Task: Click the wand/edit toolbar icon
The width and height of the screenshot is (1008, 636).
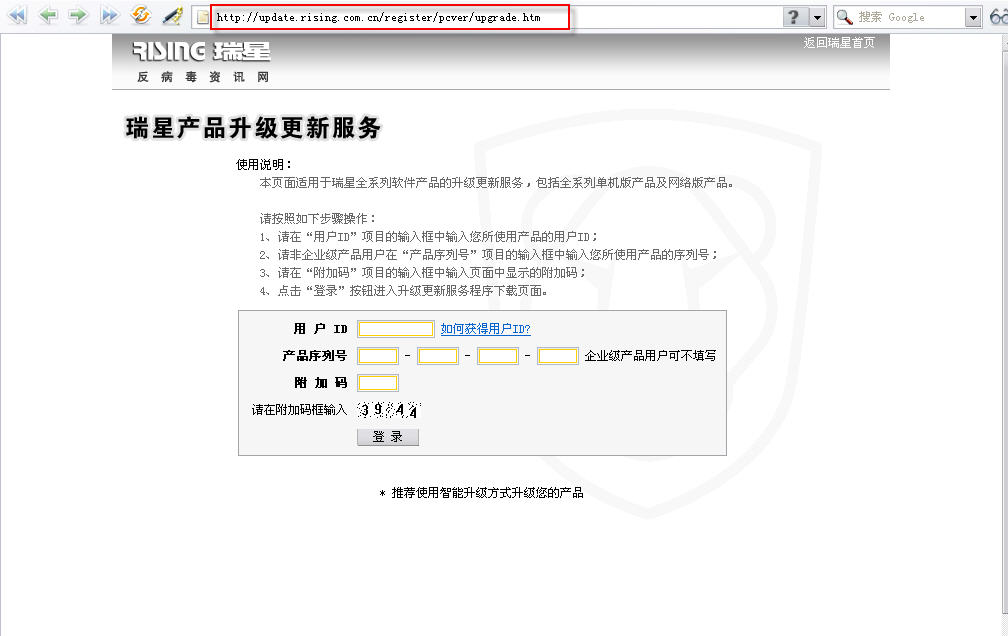Action: click(x=172, y=15)
